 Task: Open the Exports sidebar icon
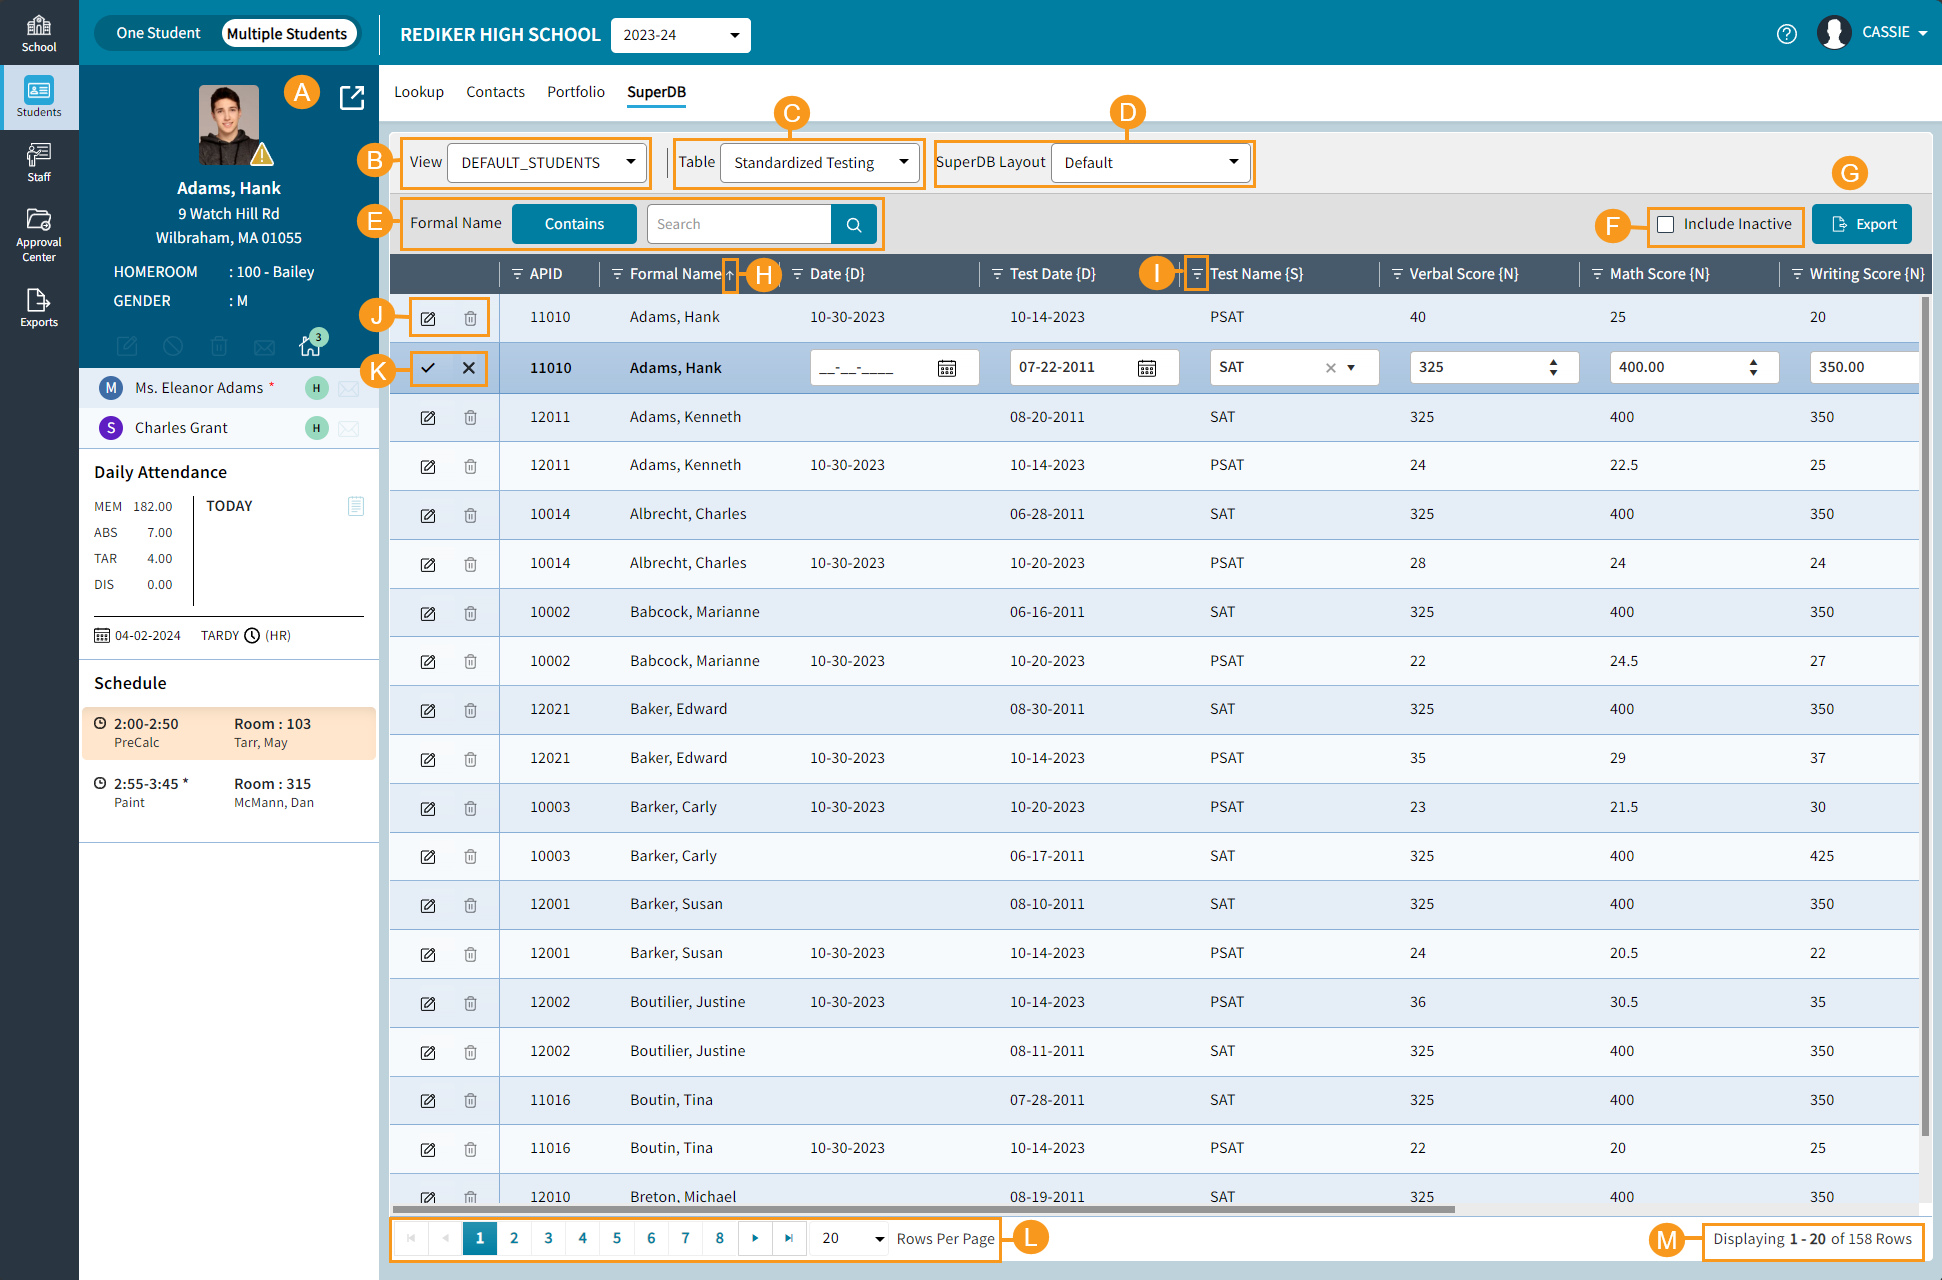click(x=39, y=307)
